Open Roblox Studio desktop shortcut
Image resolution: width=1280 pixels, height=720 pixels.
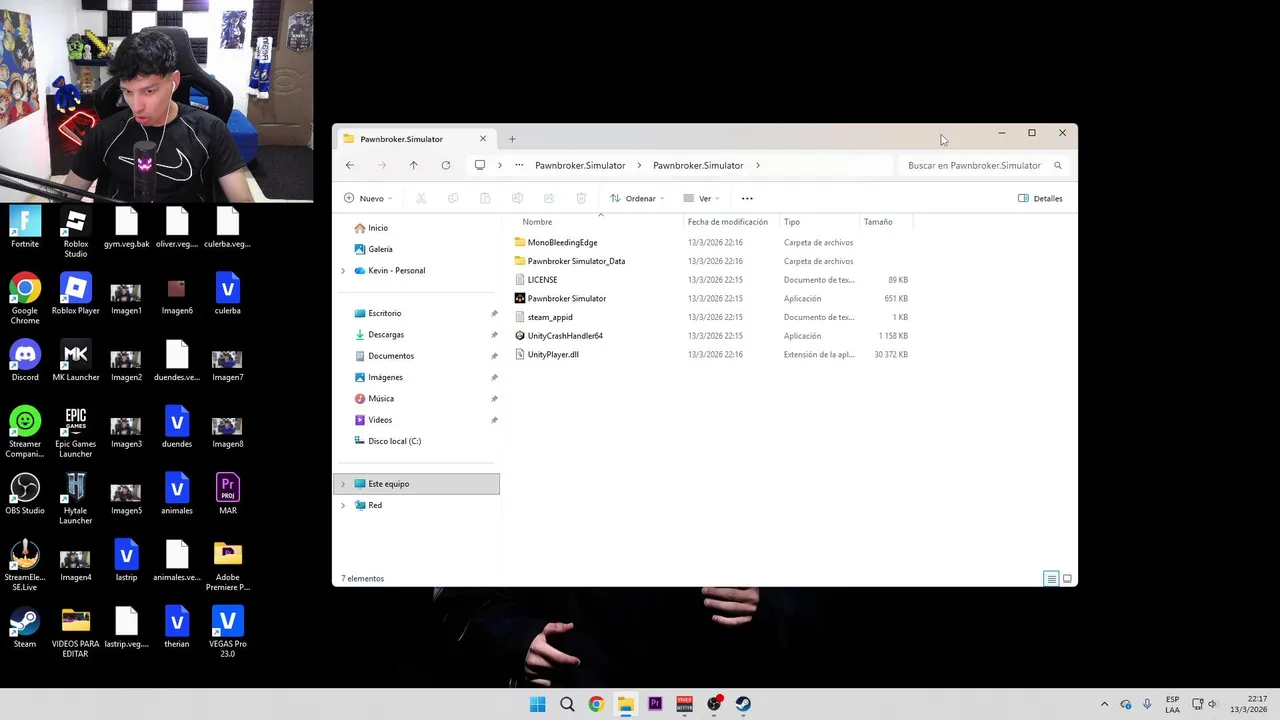76,232
